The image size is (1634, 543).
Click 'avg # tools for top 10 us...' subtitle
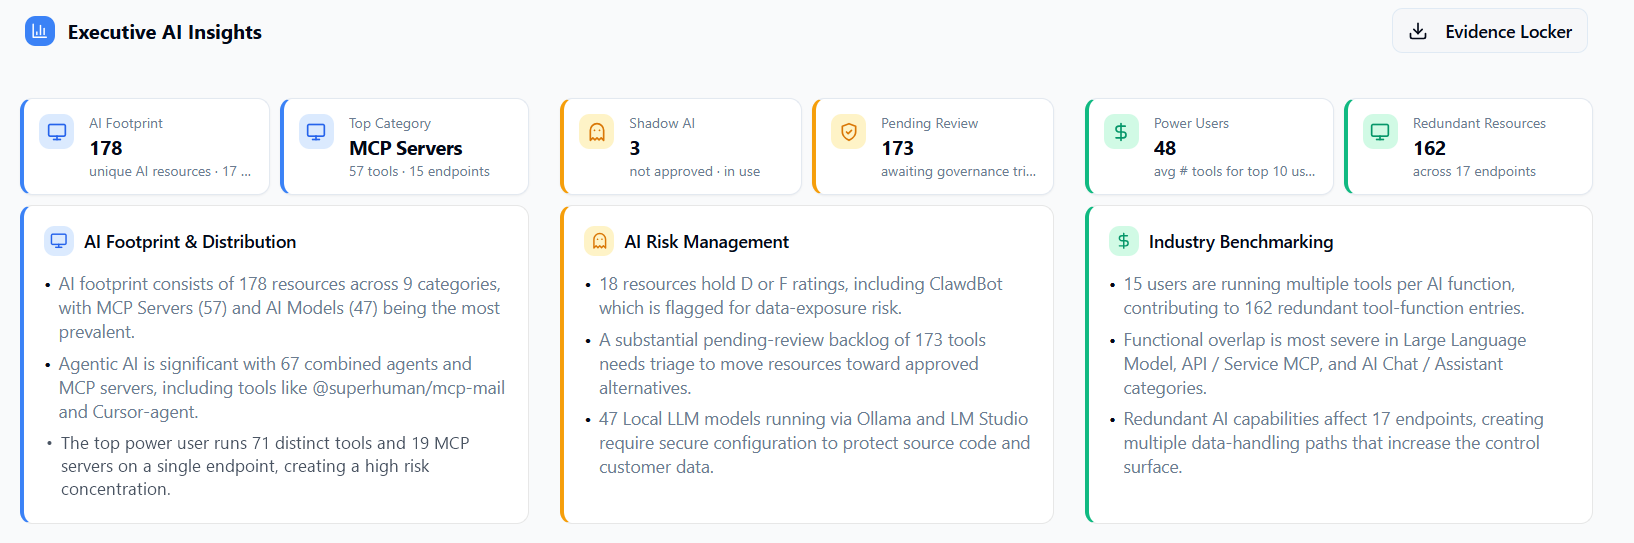pos(1235,171)
